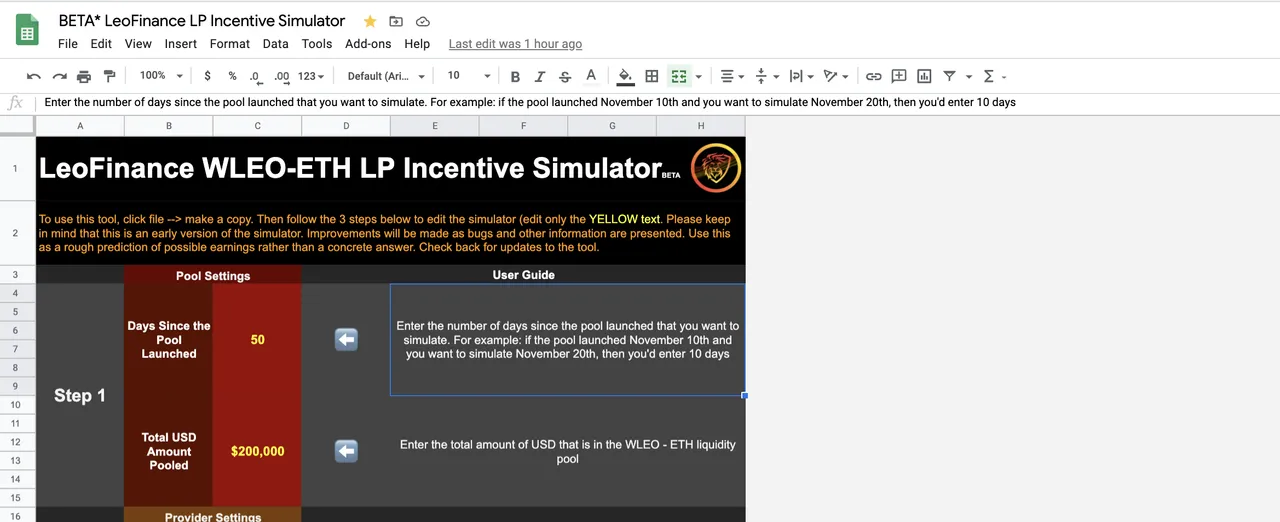The image size is (1280, 522).
Task: Open the View menu
Action: (138, 44)
